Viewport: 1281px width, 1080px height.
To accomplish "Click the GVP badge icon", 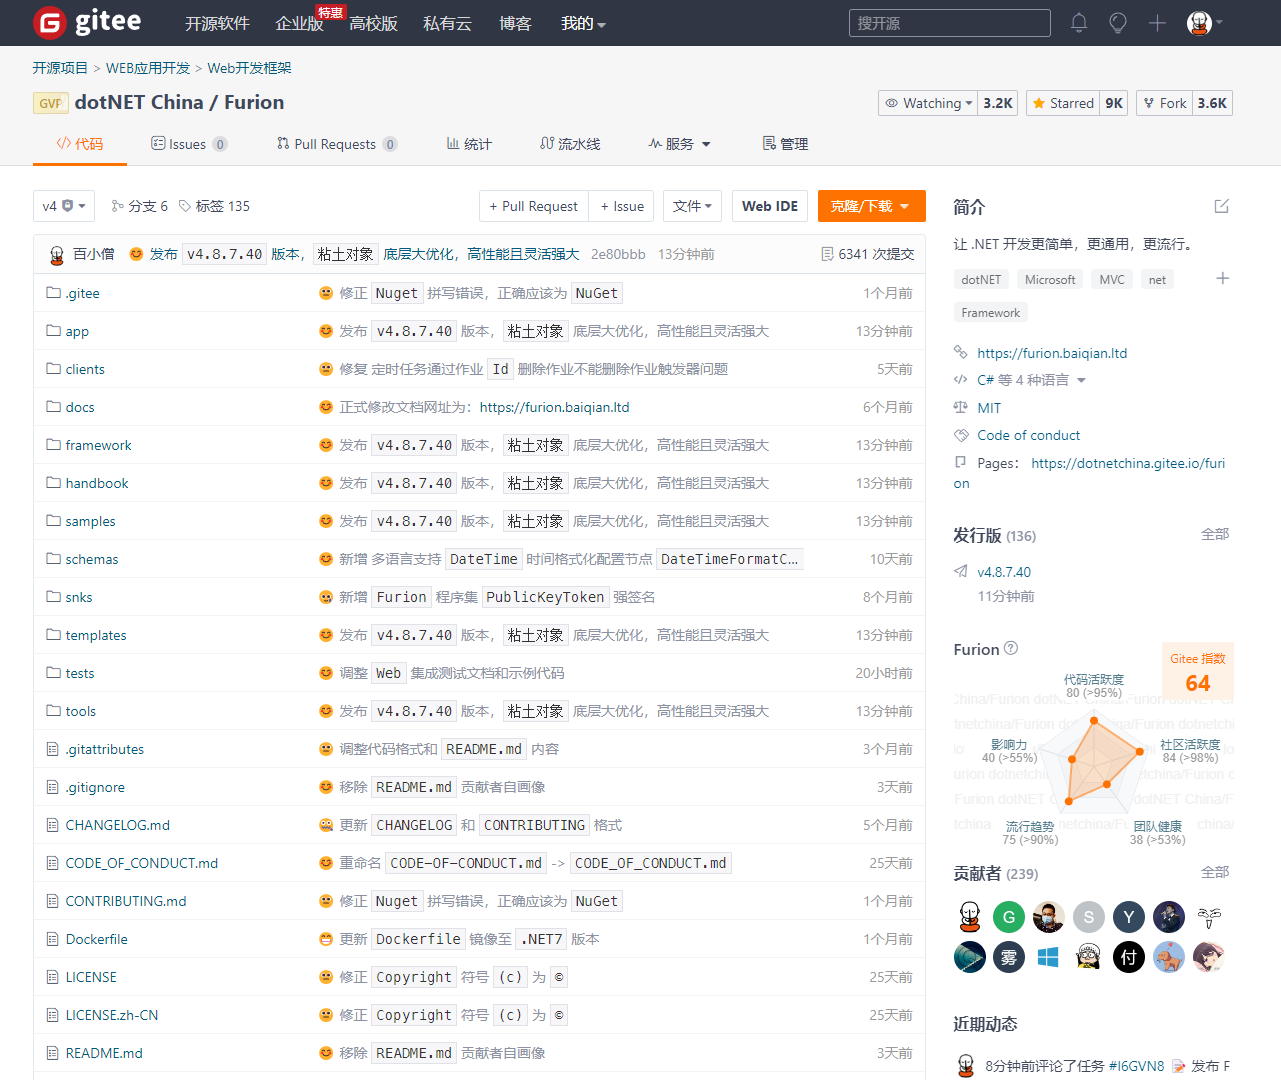I will click(x=50, y=103).
